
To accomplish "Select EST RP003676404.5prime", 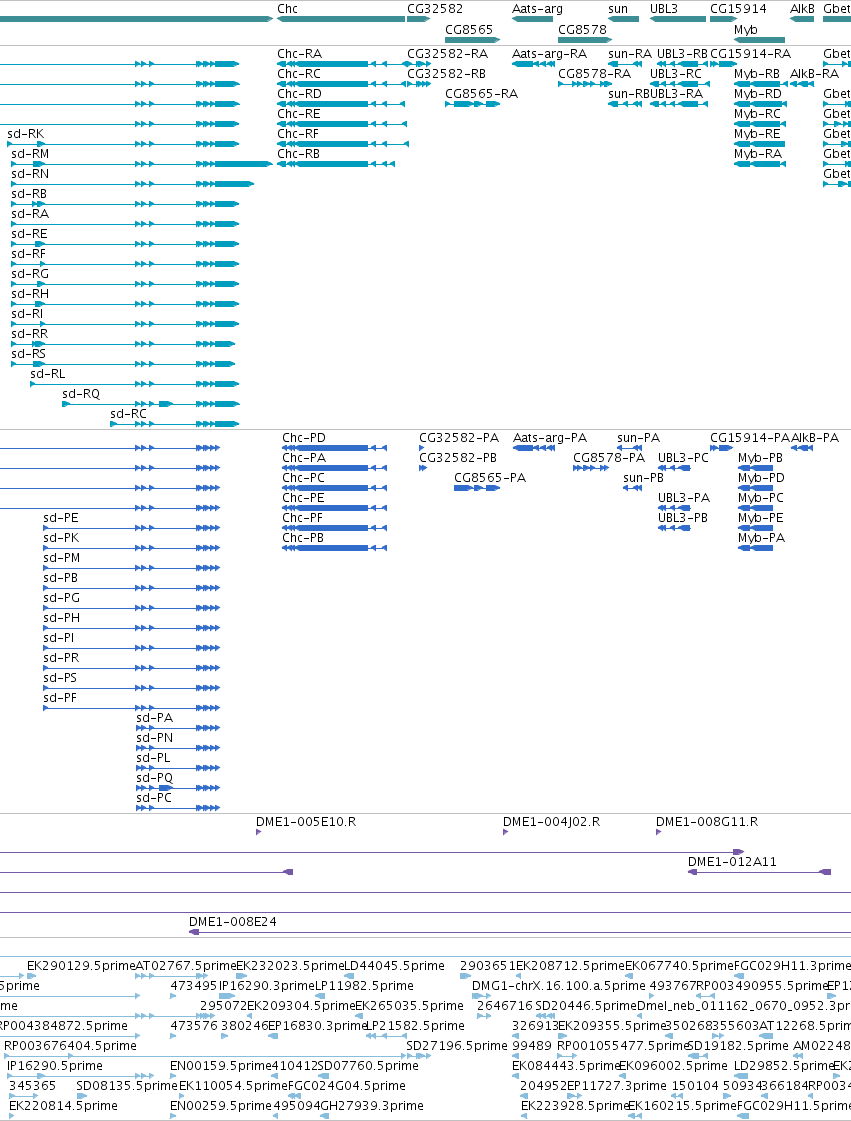I will click(70, 1046).
